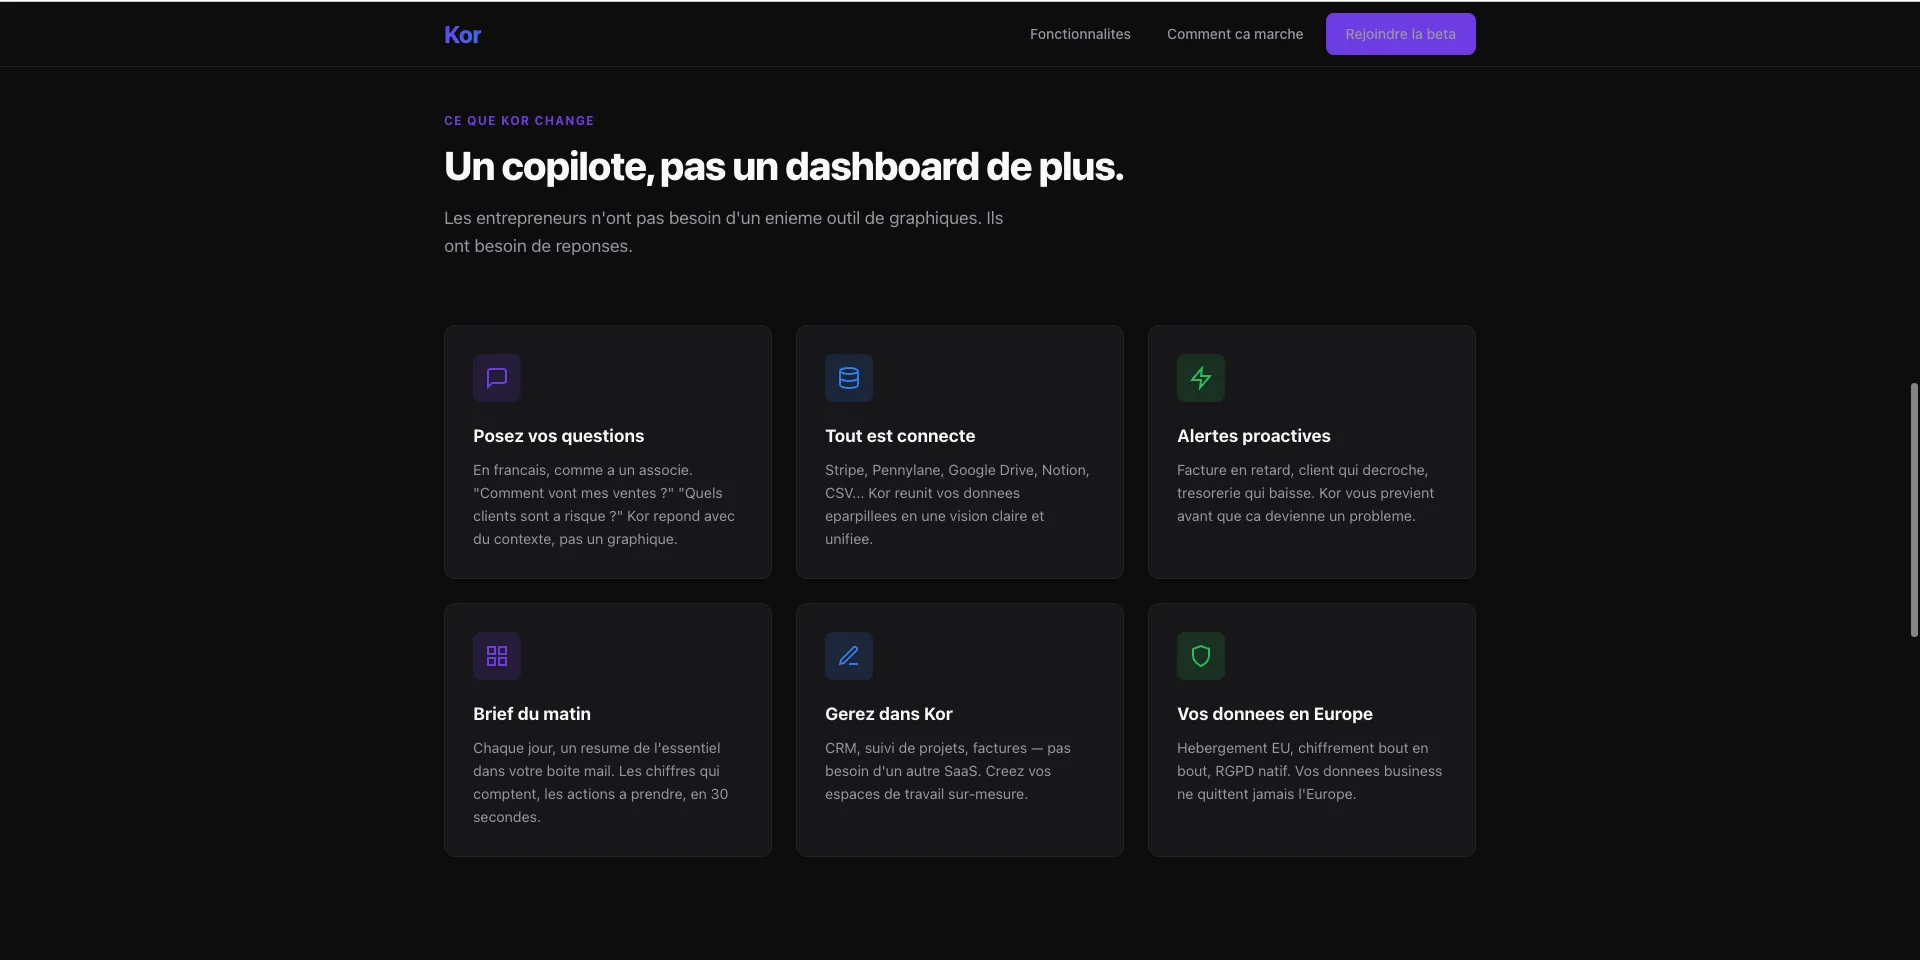The height and width of the screenshot is (960, 1920).
Task: Open the Brief du matin card title
Action: [x=532, y=714]
